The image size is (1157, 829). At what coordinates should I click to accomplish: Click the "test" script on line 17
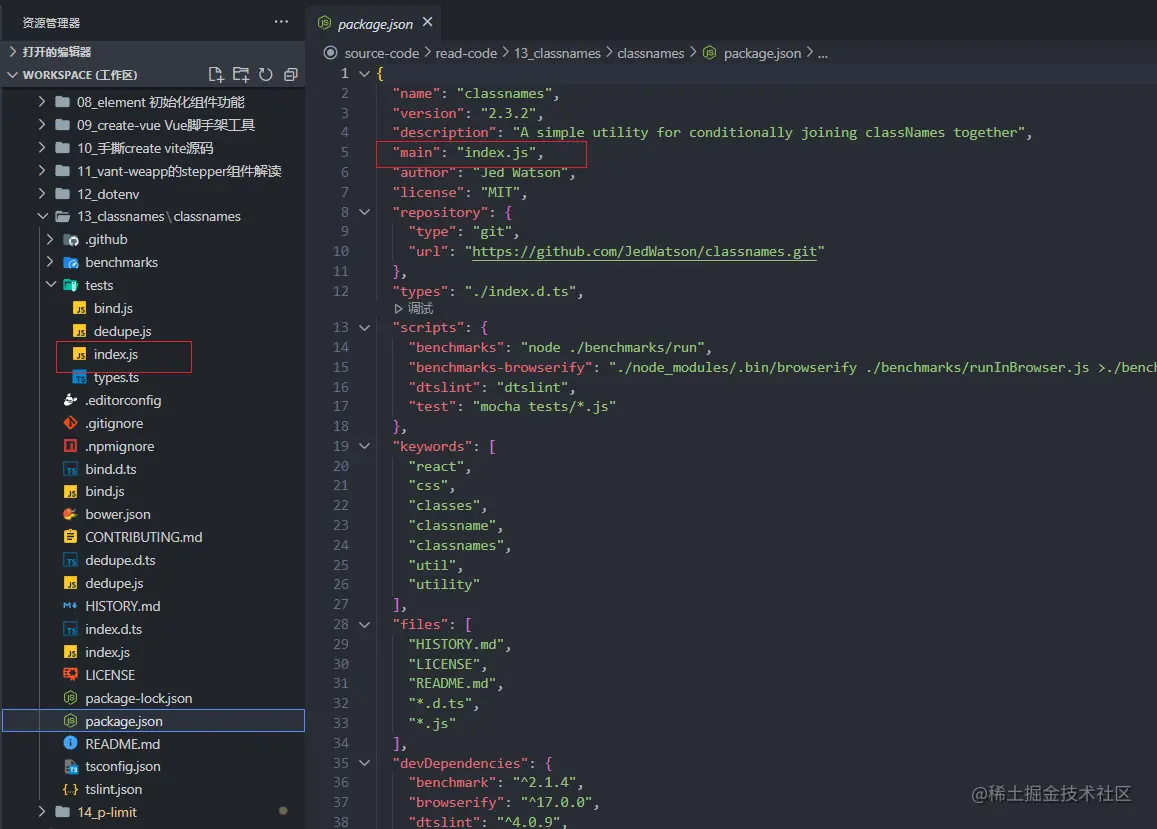tap(432, 406)
